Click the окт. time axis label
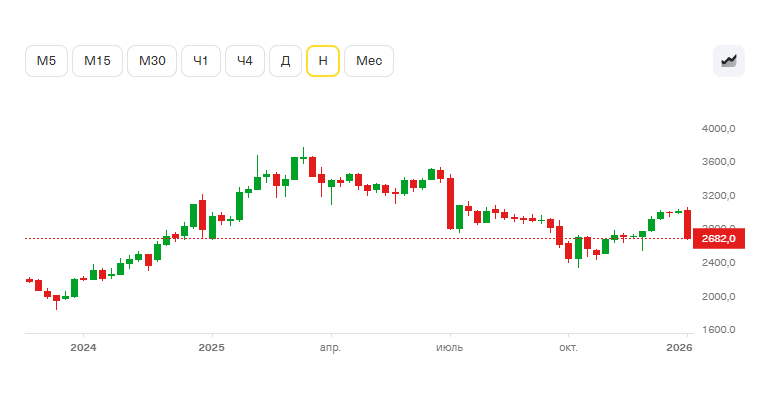This screenshot has height=412, width=776. pyautogui.click(x=569, y=348)
